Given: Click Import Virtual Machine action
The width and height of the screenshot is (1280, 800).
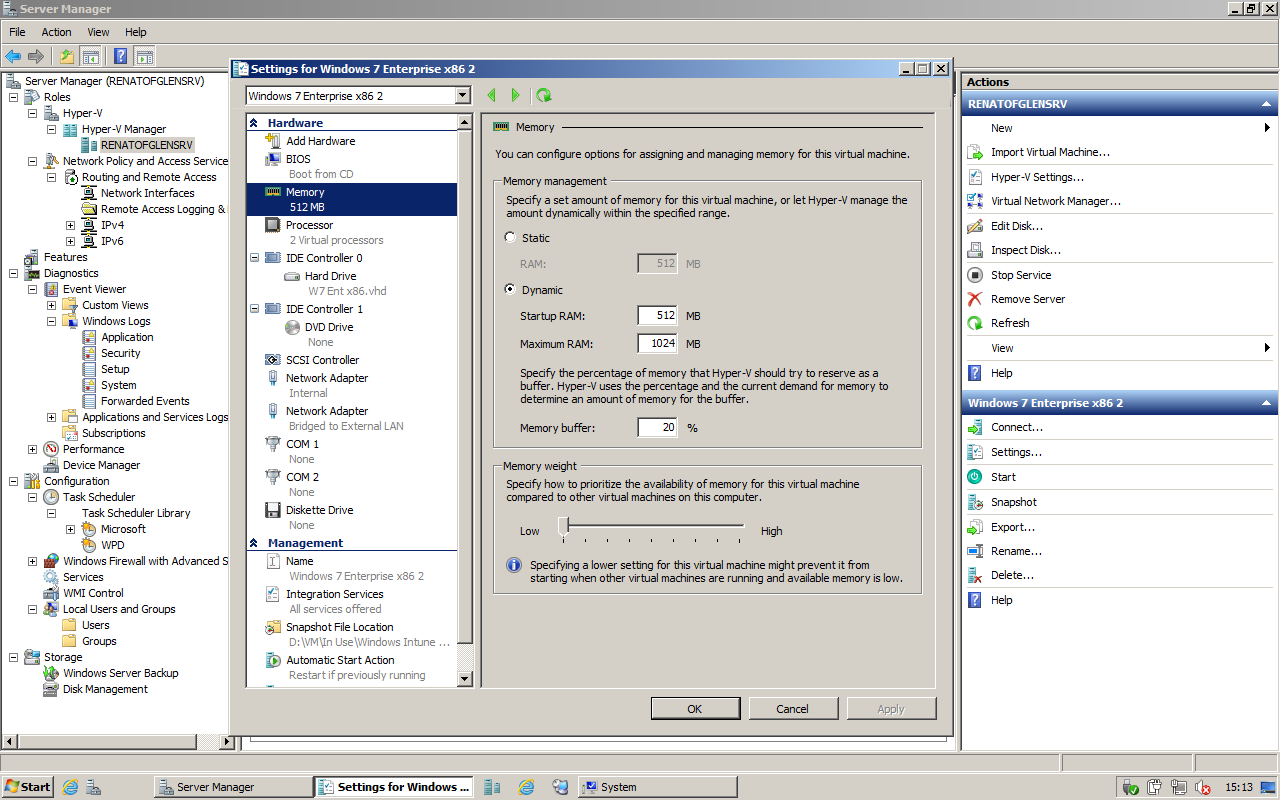Looking at the screenshot, I should 1050,153.
